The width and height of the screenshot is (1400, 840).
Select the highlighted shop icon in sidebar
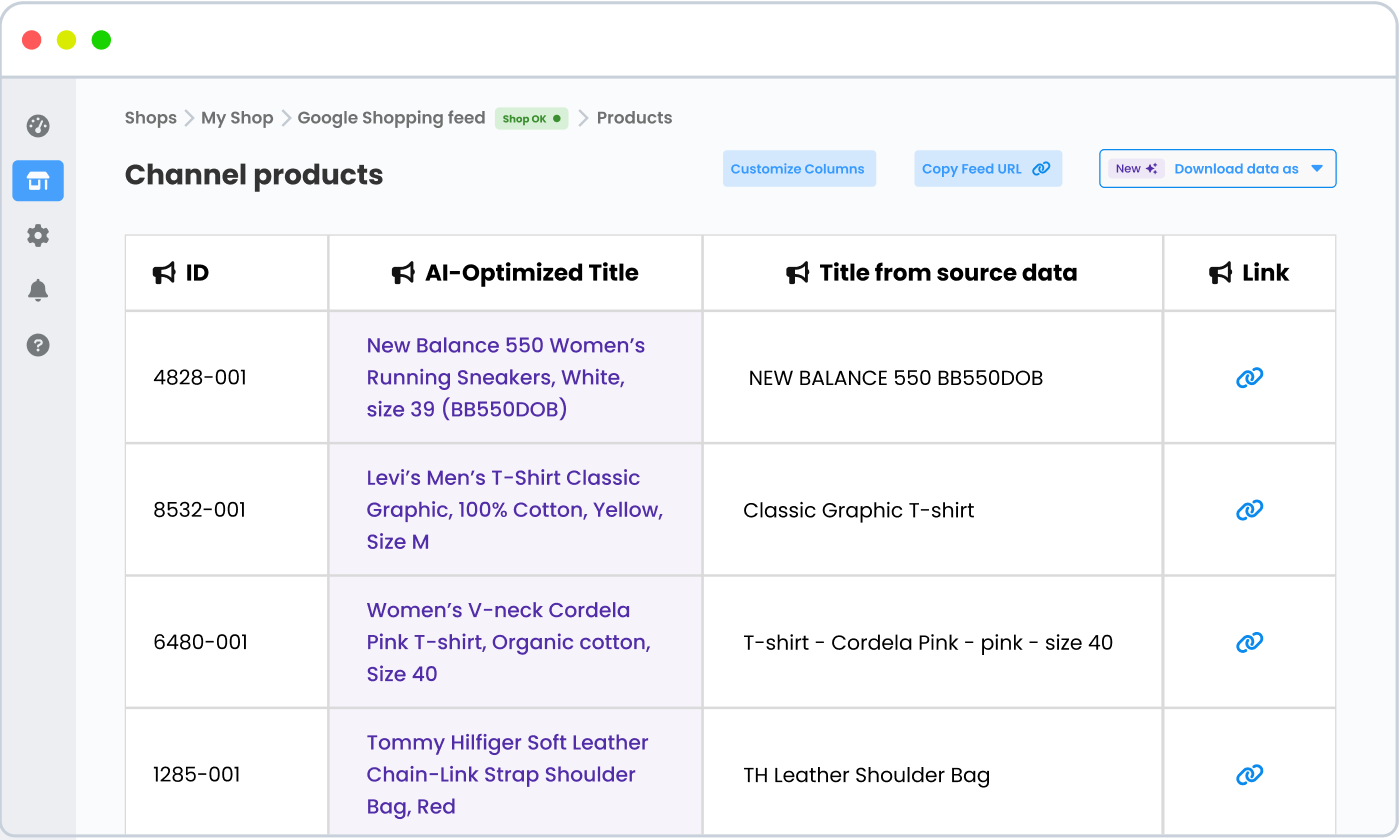click(x=37, y=181)
